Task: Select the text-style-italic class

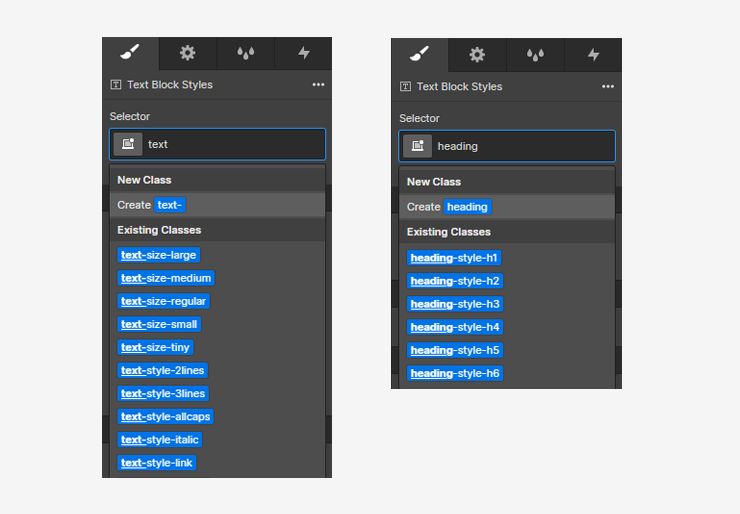Action: click(160, 440)
